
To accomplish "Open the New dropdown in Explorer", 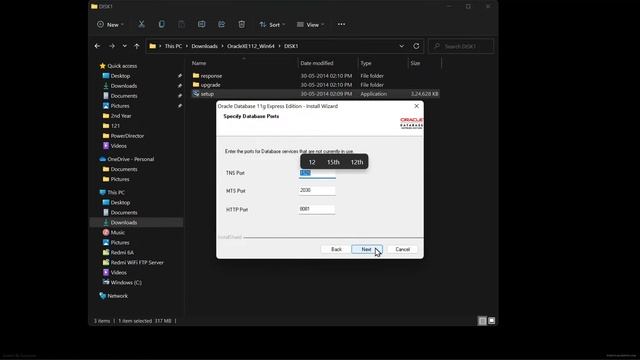I will pyautogui.click(x=110, y=24).
